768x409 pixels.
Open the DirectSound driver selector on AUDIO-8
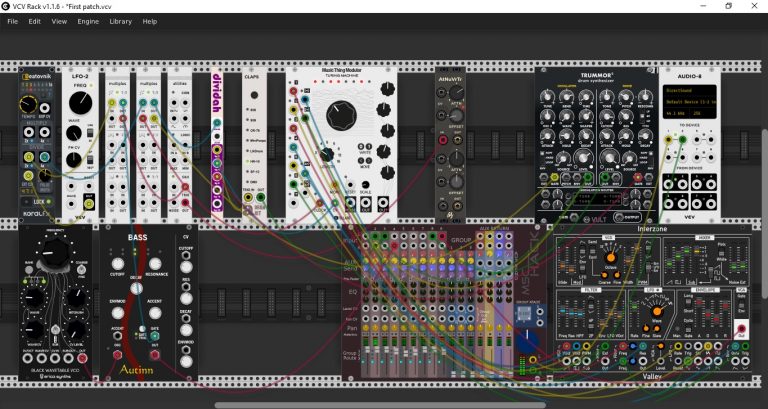(x=690, y=92)
